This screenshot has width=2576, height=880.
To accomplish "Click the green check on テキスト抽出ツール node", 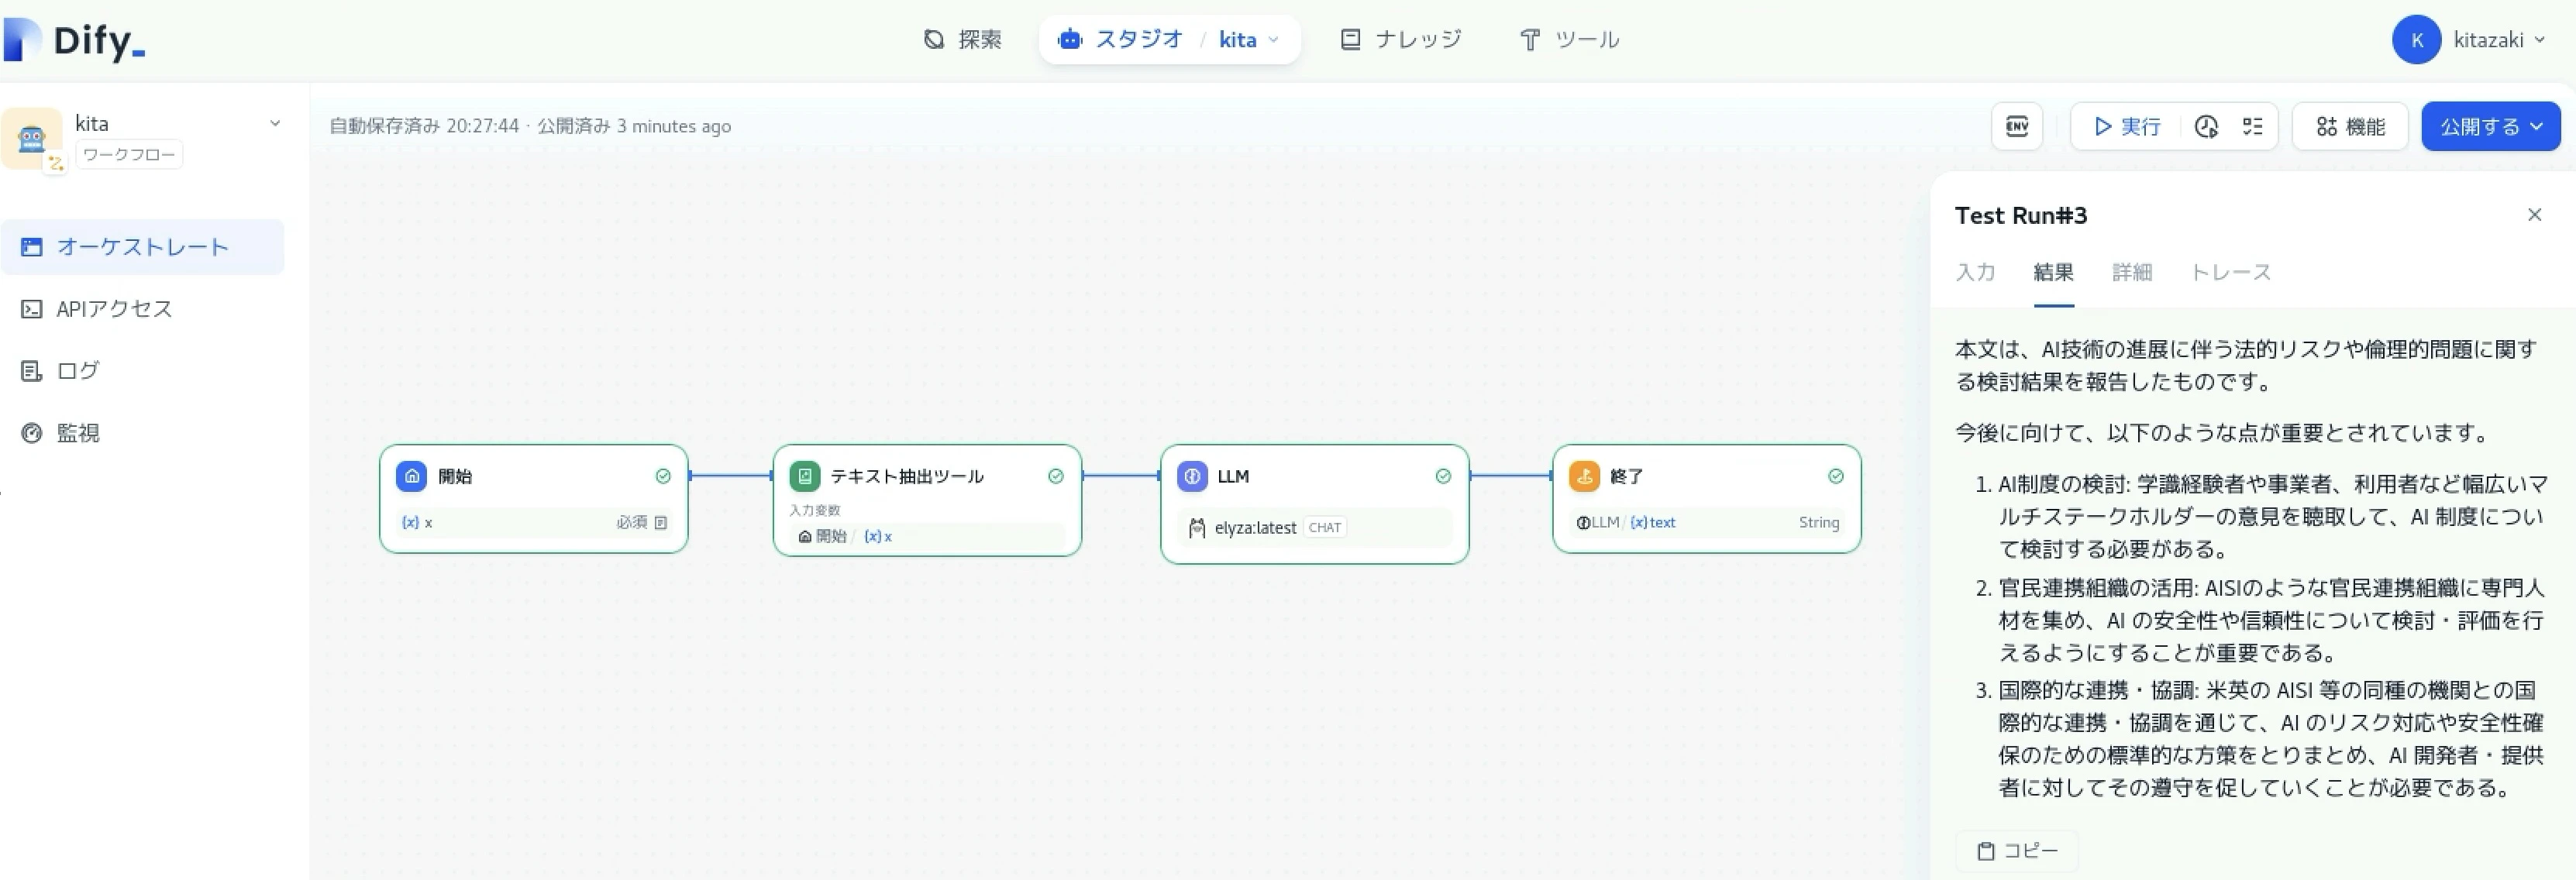I will (1056, 476).
